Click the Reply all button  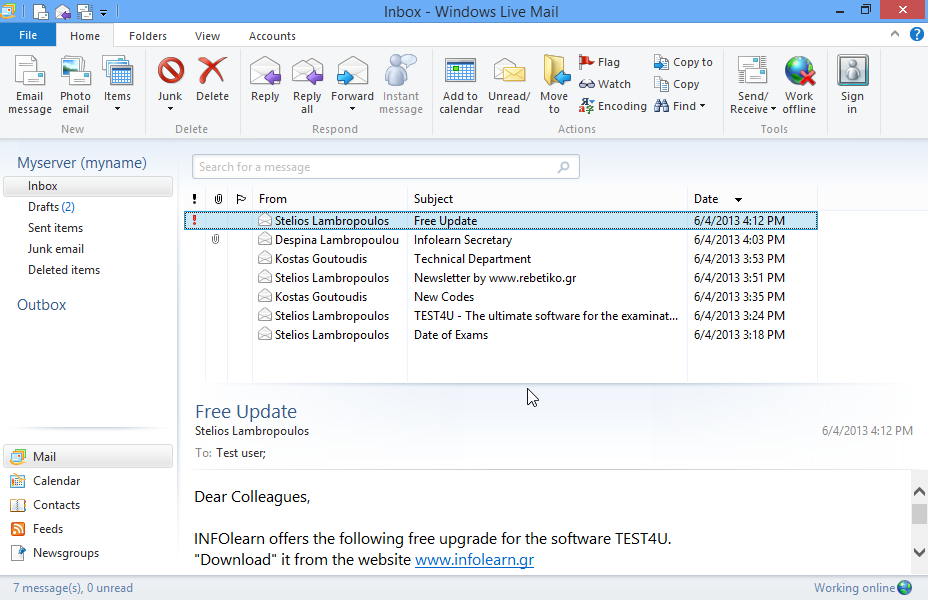point(307,84)
